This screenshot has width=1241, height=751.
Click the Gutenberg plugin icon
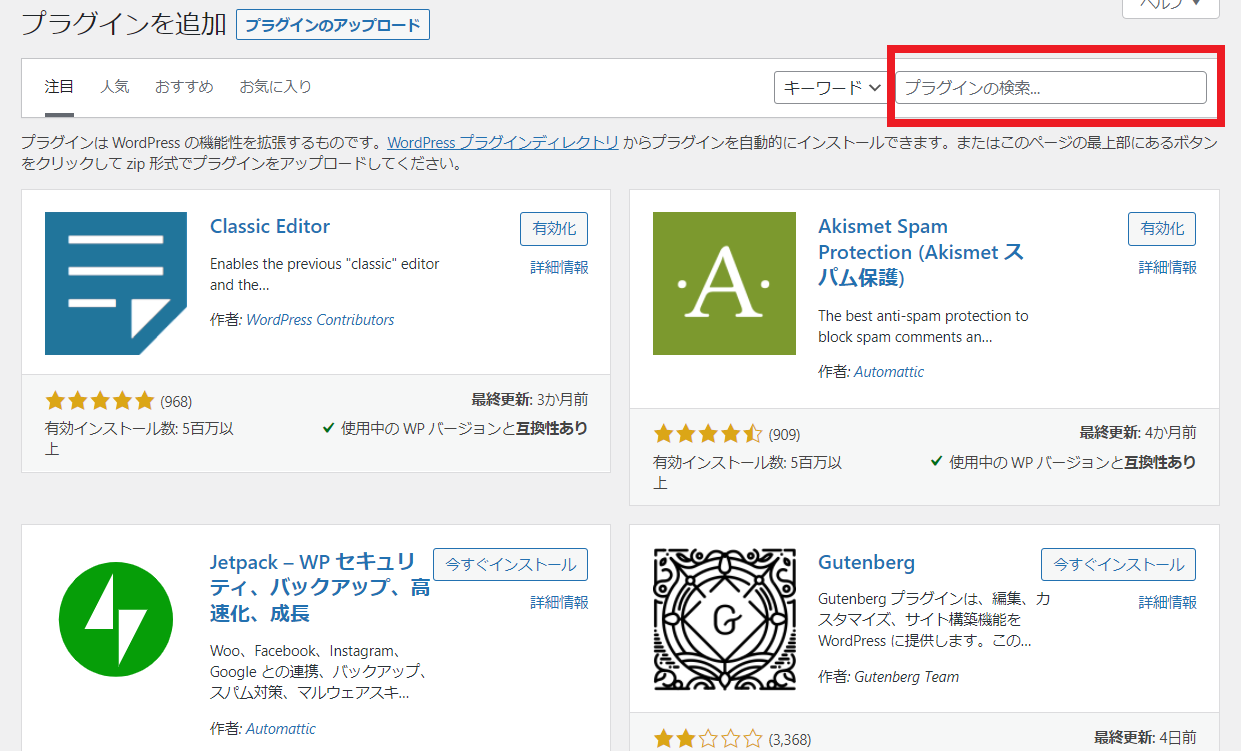(724, 620)
